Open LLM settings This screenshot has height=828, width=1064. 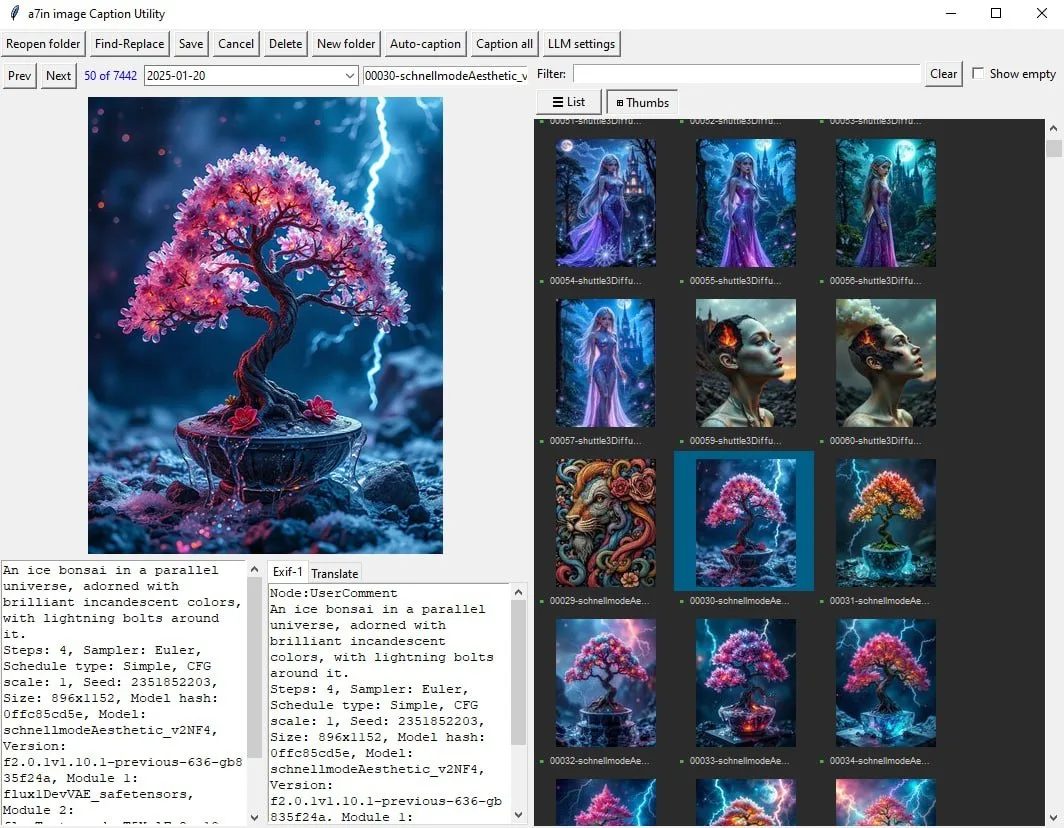581,44
